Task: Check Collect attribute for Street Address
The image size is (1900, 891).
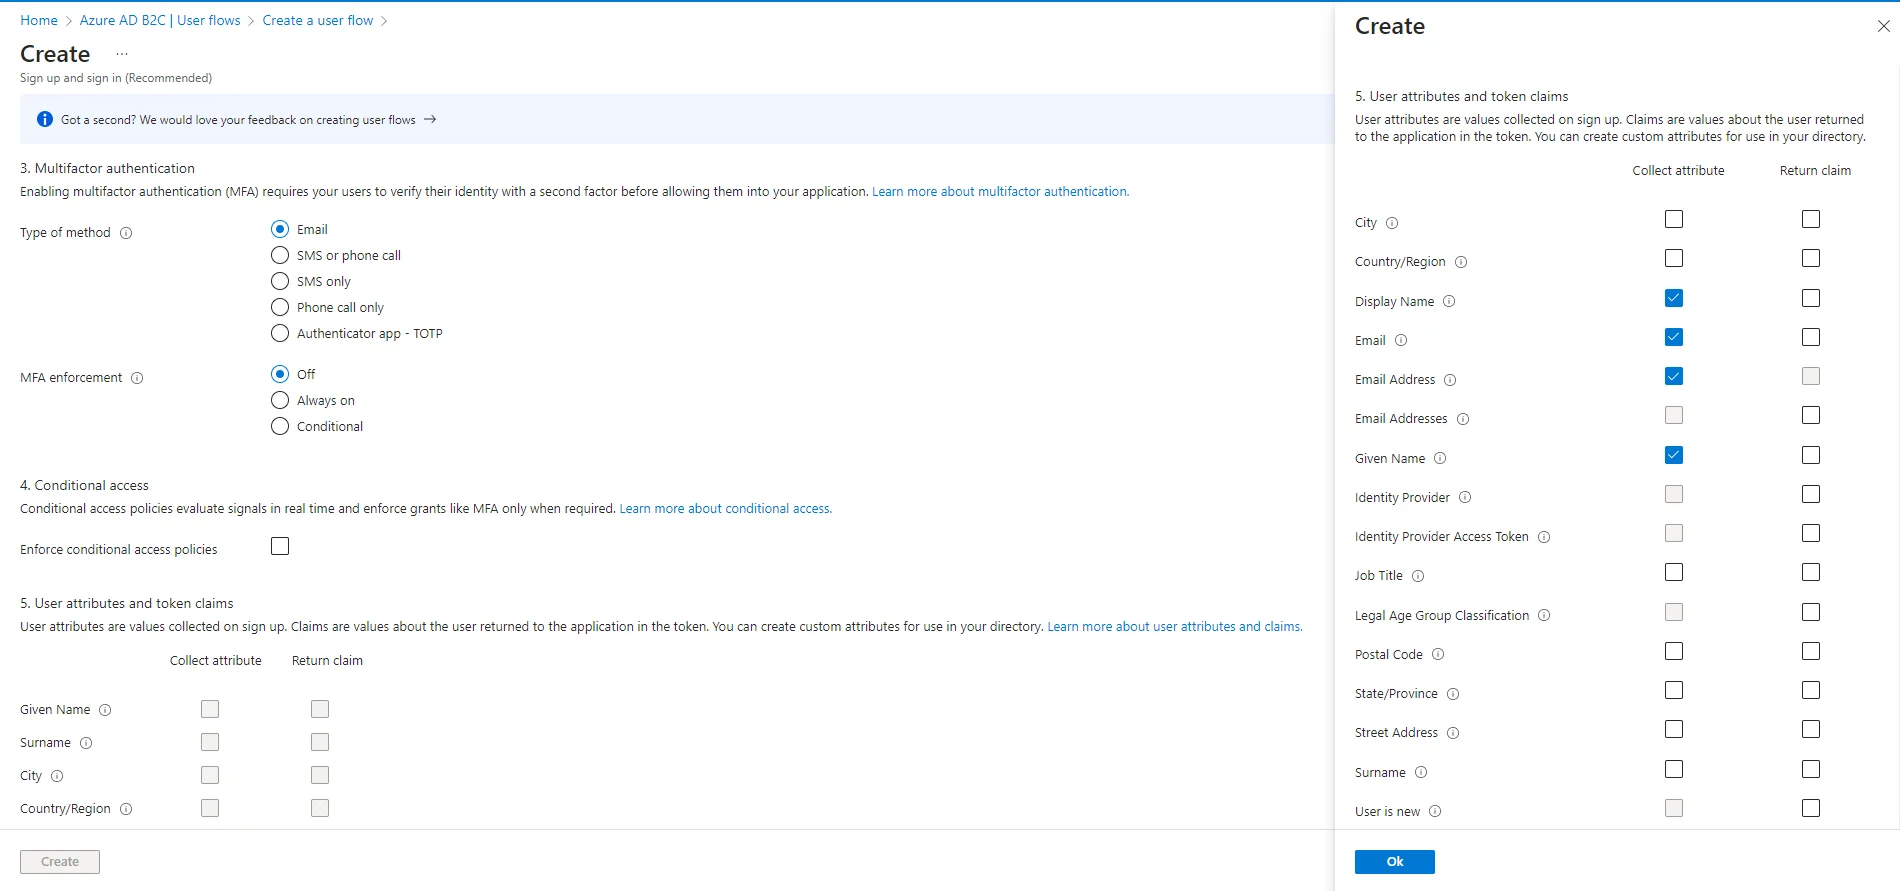Action: pyautogui.click(x=1674, y=729)
